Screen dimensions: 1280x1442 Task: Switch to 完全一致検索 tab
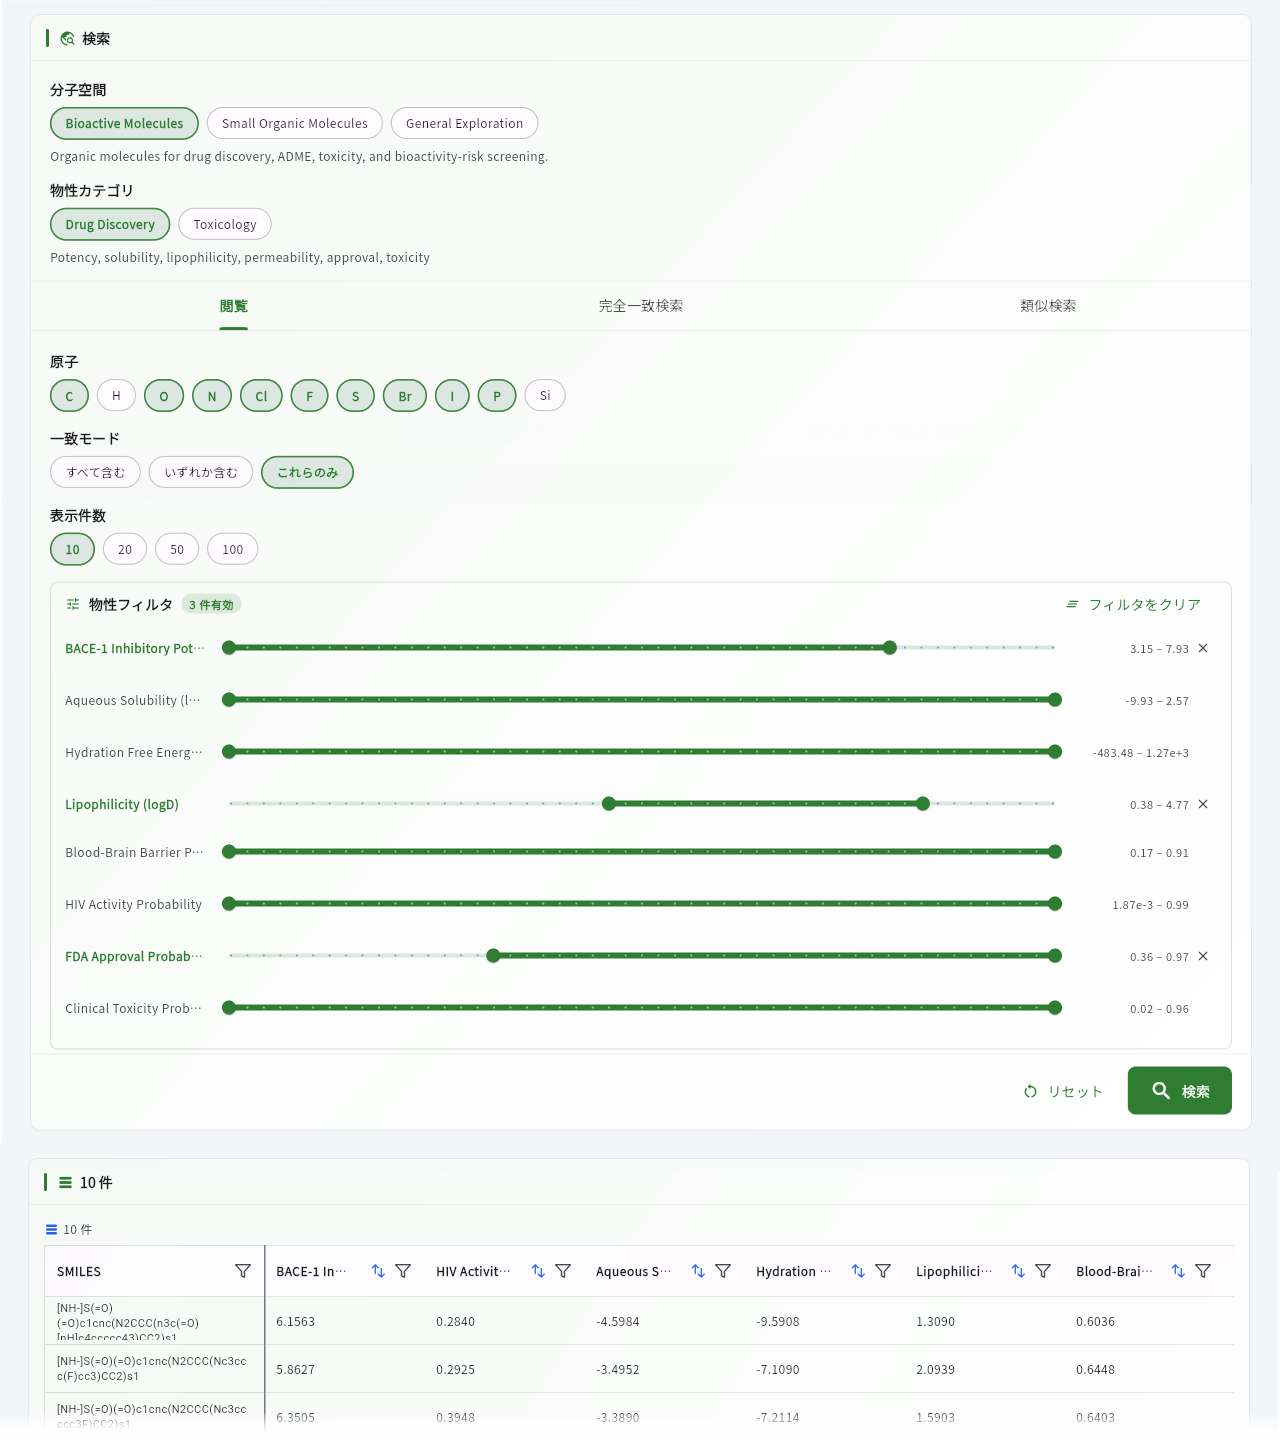pos(641,306)
